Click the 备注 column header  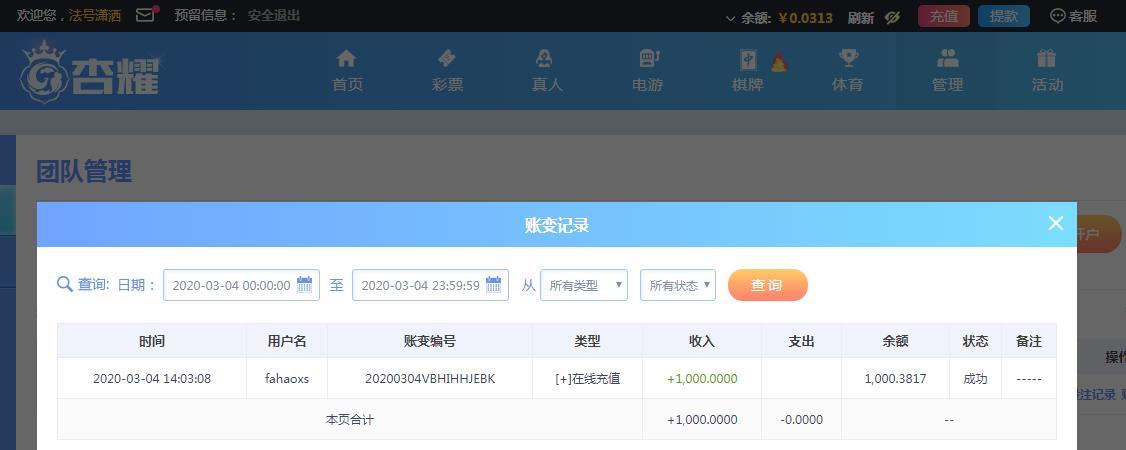point(1029,341)
